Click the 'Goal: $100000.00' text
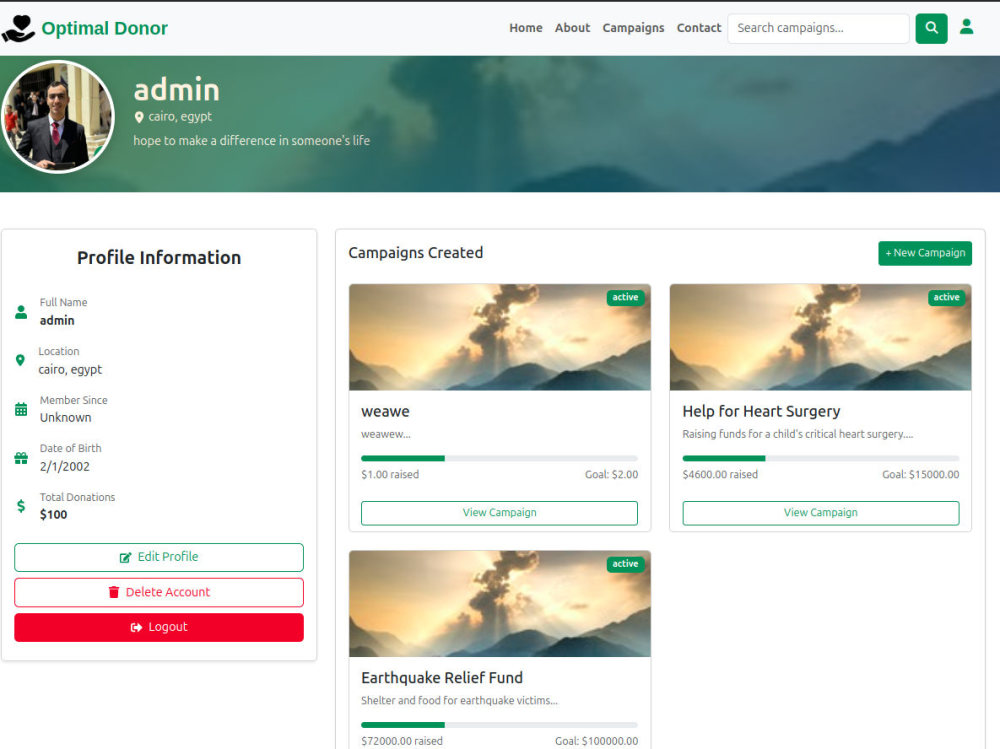 (596, 741)
